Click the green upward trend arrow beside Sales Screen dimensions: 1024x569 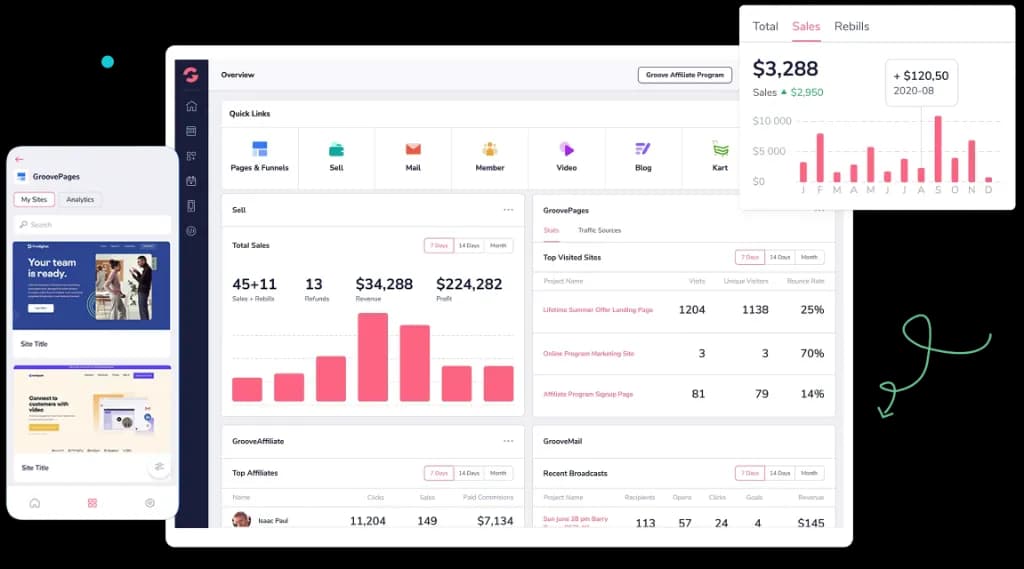(x=784, y=92)
